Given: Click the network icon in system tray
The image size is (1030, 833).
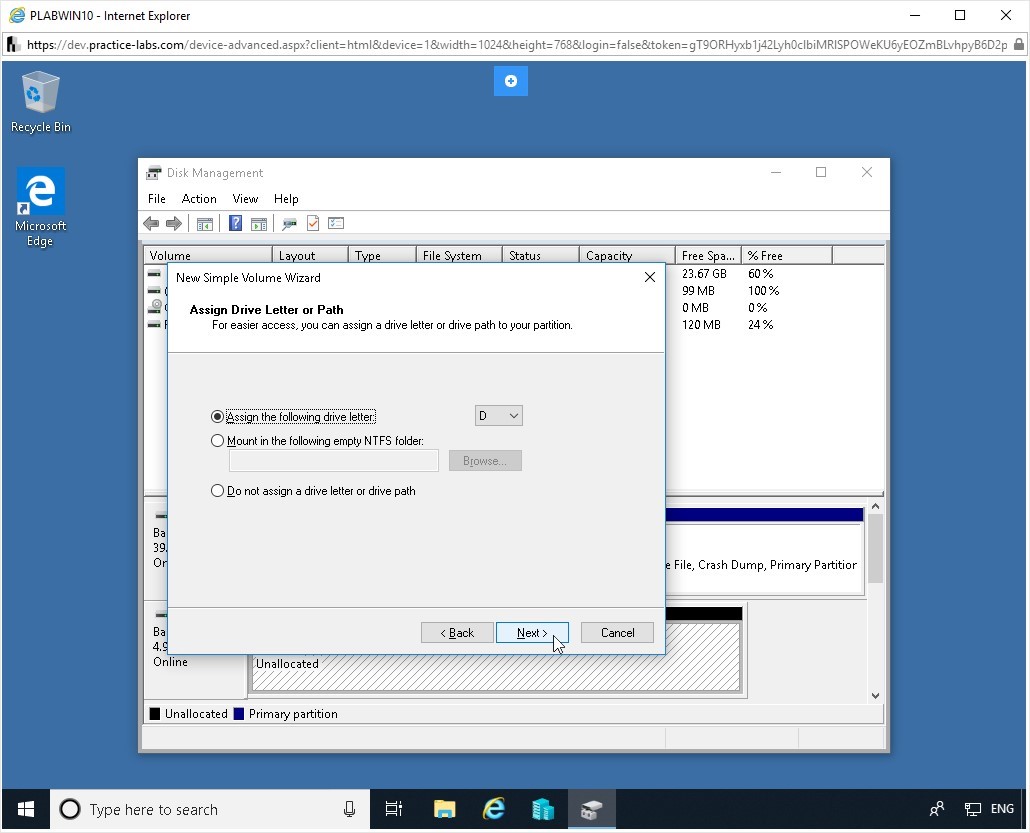Looking at the screenshot, I should (x=973, y=809).
